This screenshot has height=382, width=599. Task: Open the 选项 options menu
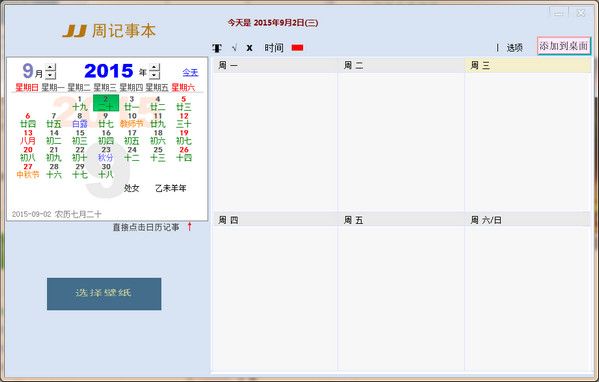tap(514, 48)
